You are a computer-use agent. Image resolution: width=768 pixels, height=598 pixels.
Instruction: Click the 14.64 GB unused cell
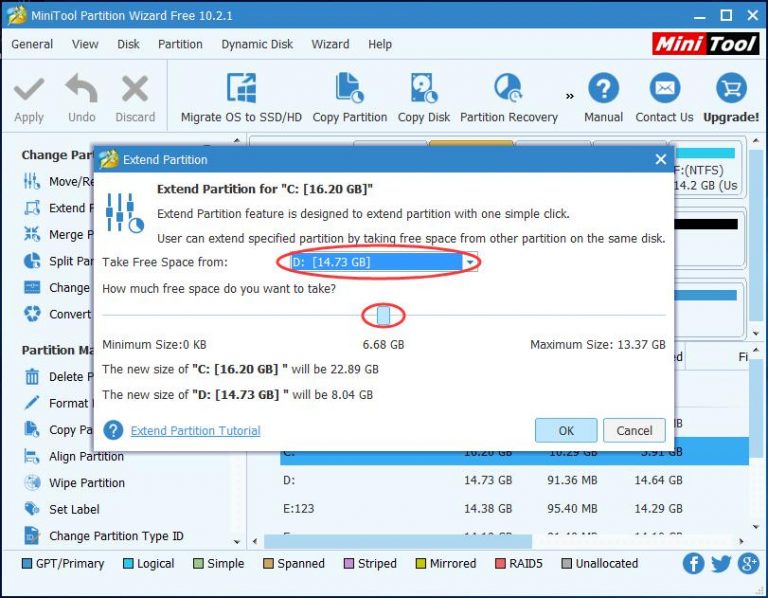(x=658, y=480)
